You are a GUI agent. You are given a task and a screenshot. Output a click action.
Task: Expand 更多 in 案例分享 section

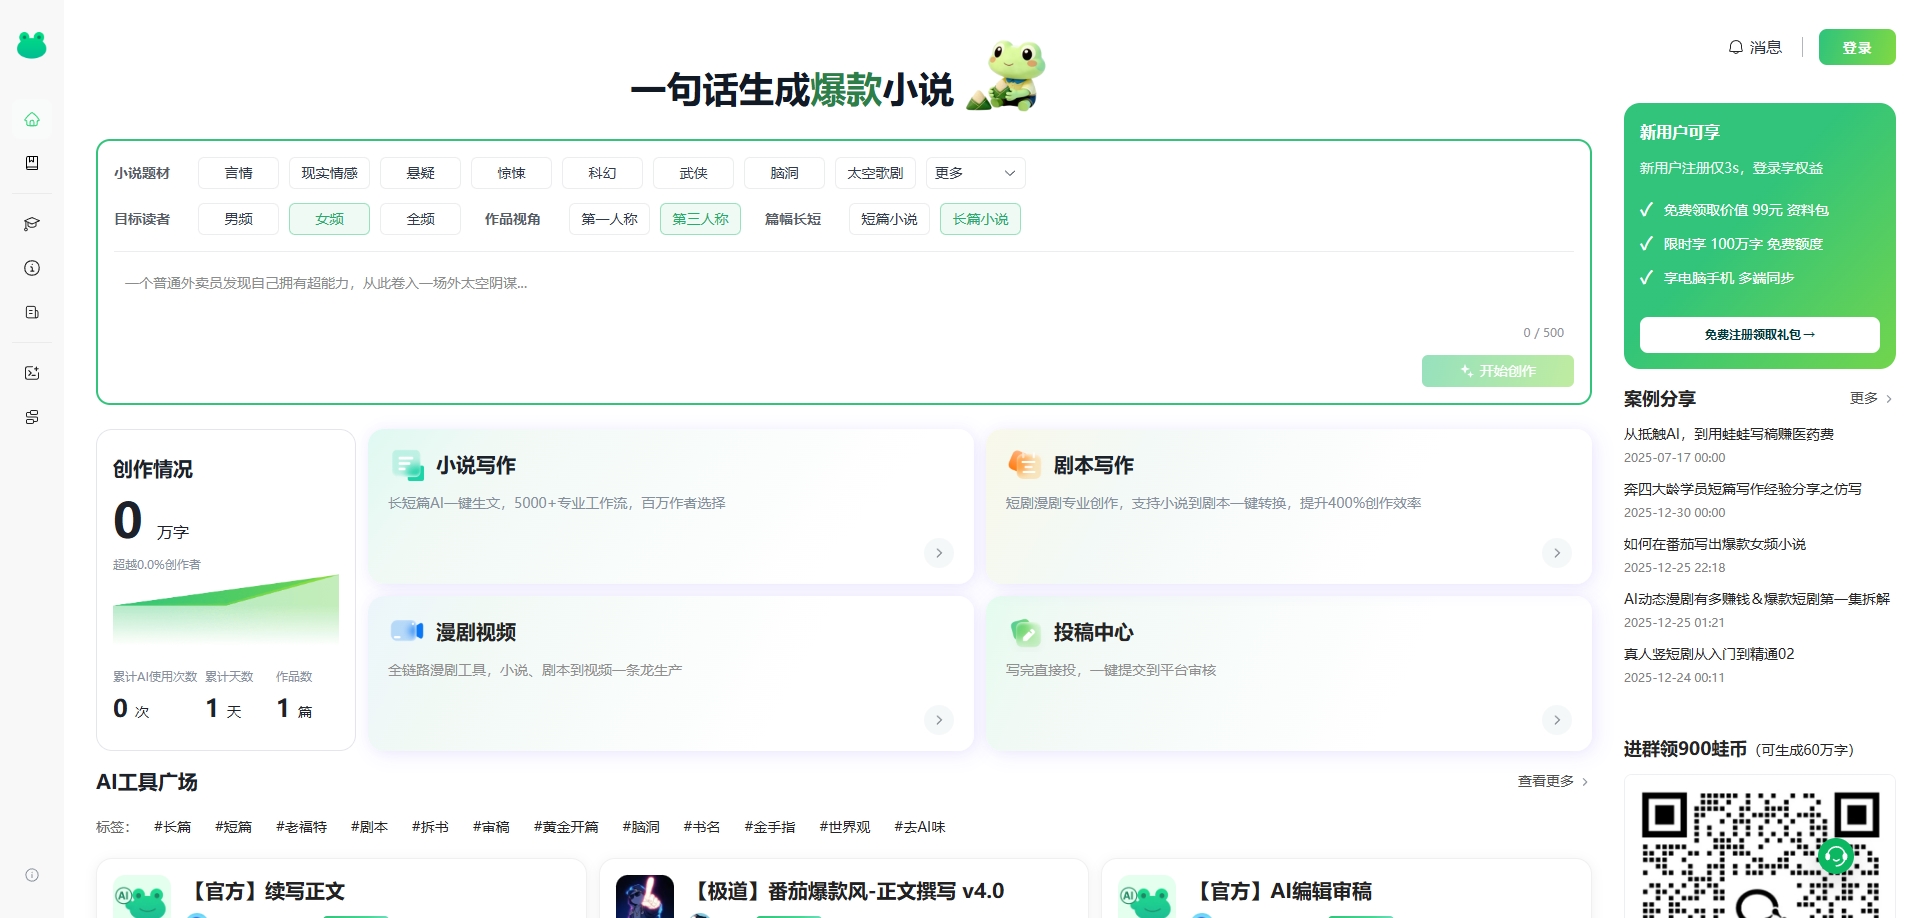(1871, 398)
